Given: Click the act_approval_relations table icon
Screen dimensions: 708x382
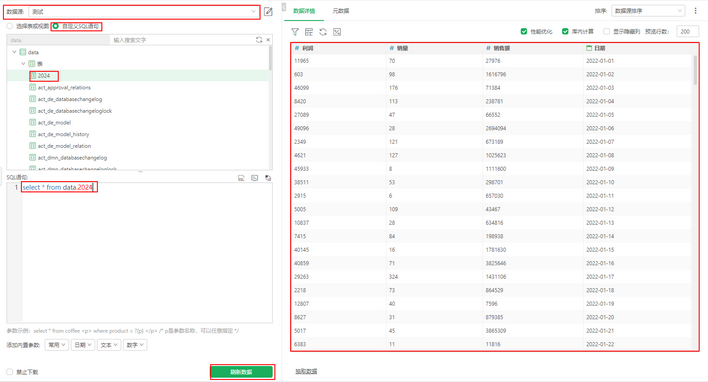Looking at the screenshot, I should point(33,87).
